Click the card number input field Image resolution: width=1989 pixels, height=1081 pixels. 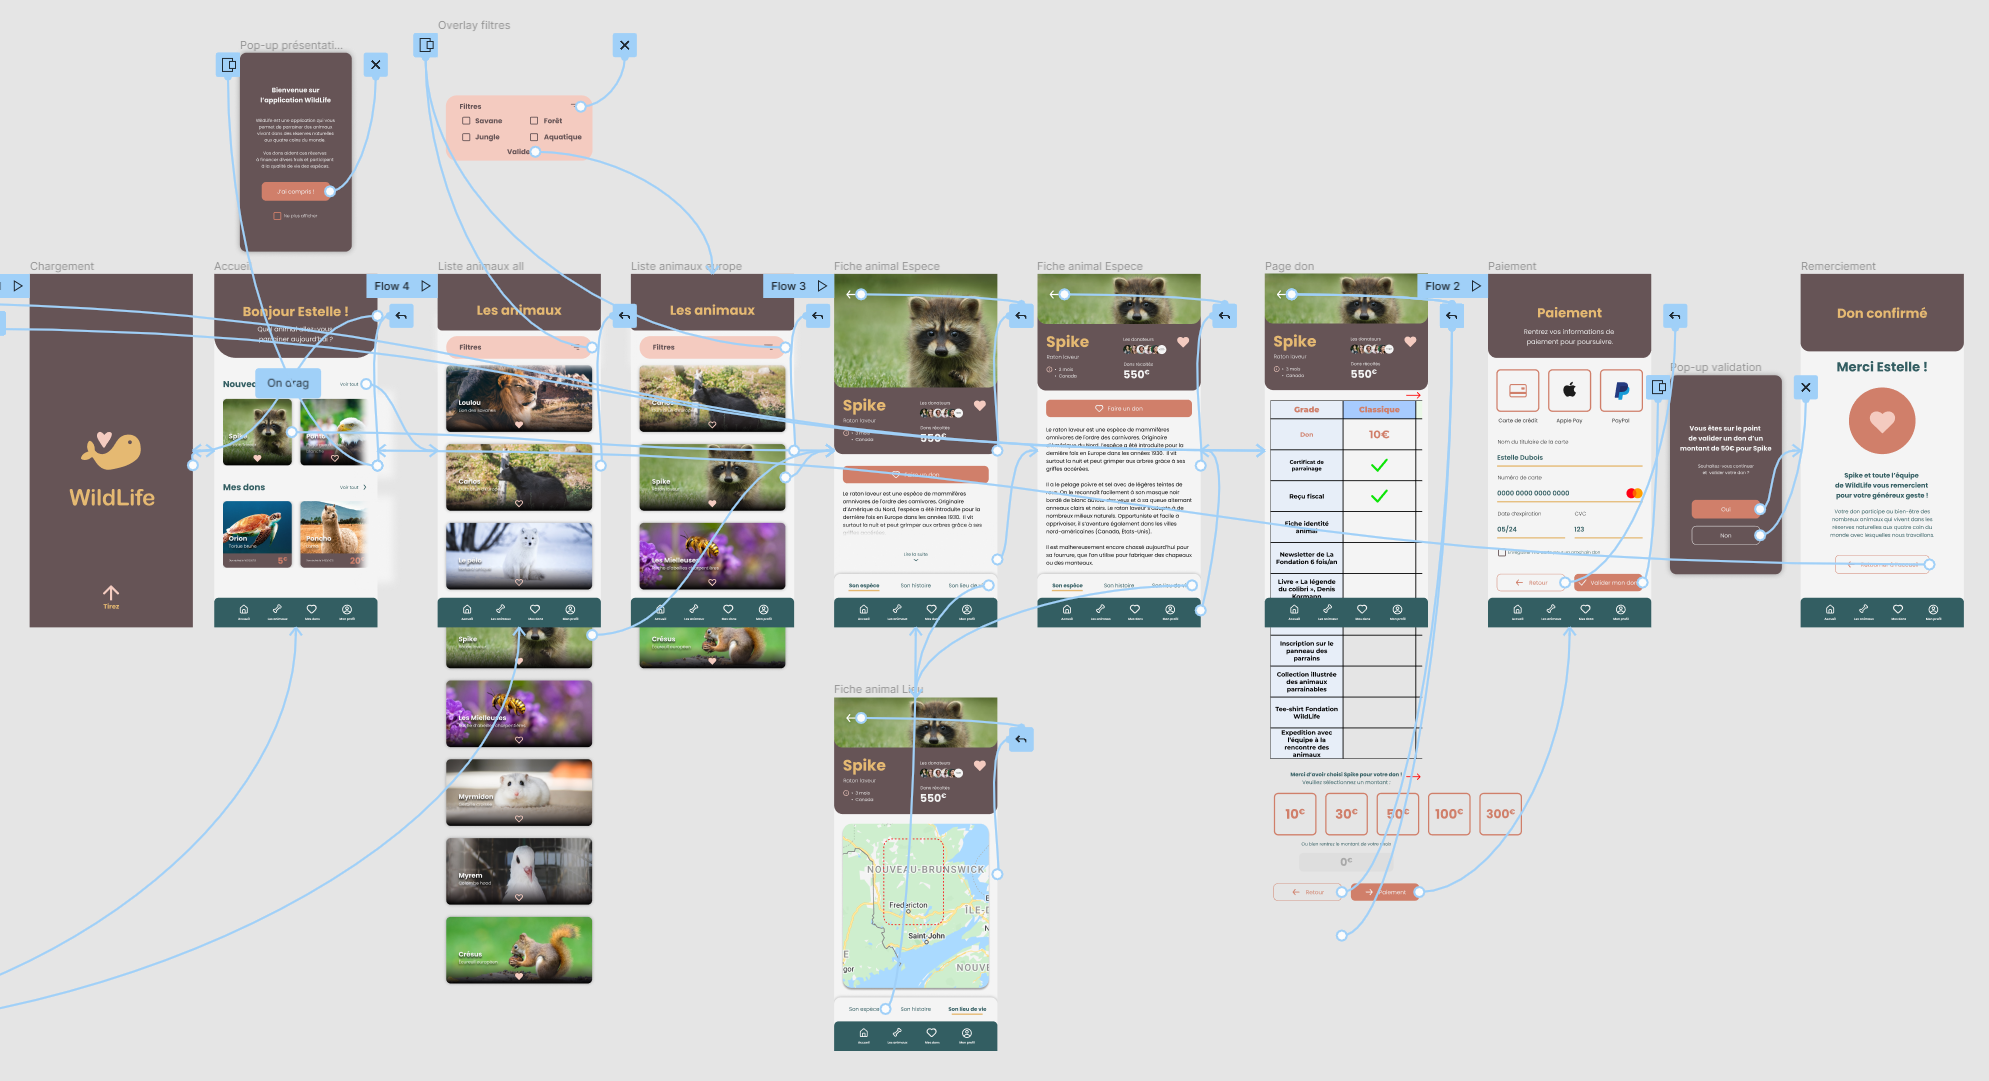[1560, 493]
